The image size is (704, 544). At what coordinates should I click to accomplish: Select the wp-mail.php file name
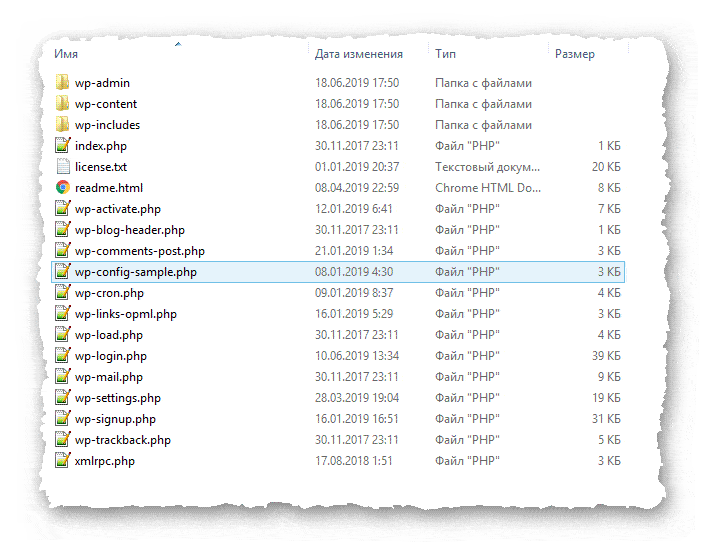(109, 377)
